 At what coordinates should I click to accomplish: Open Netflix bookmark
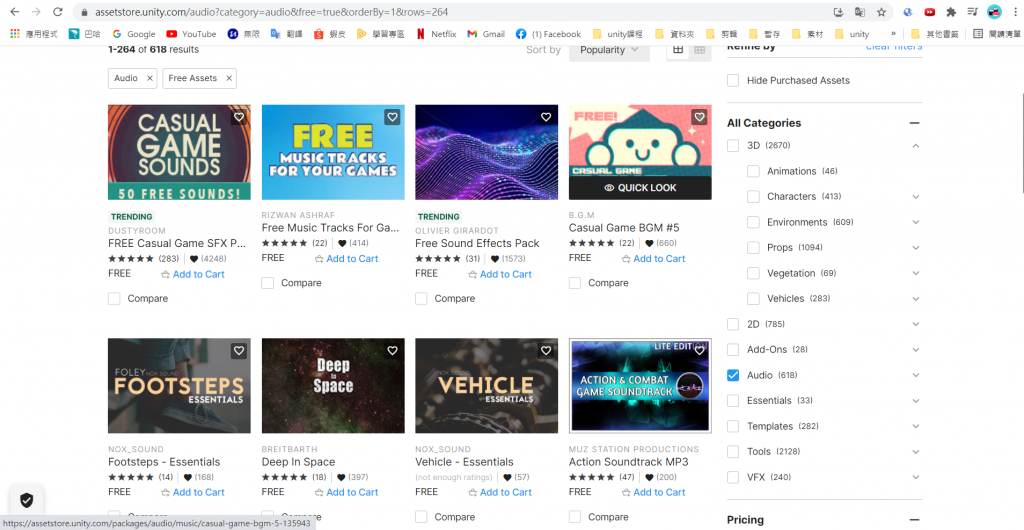[436, 34]
